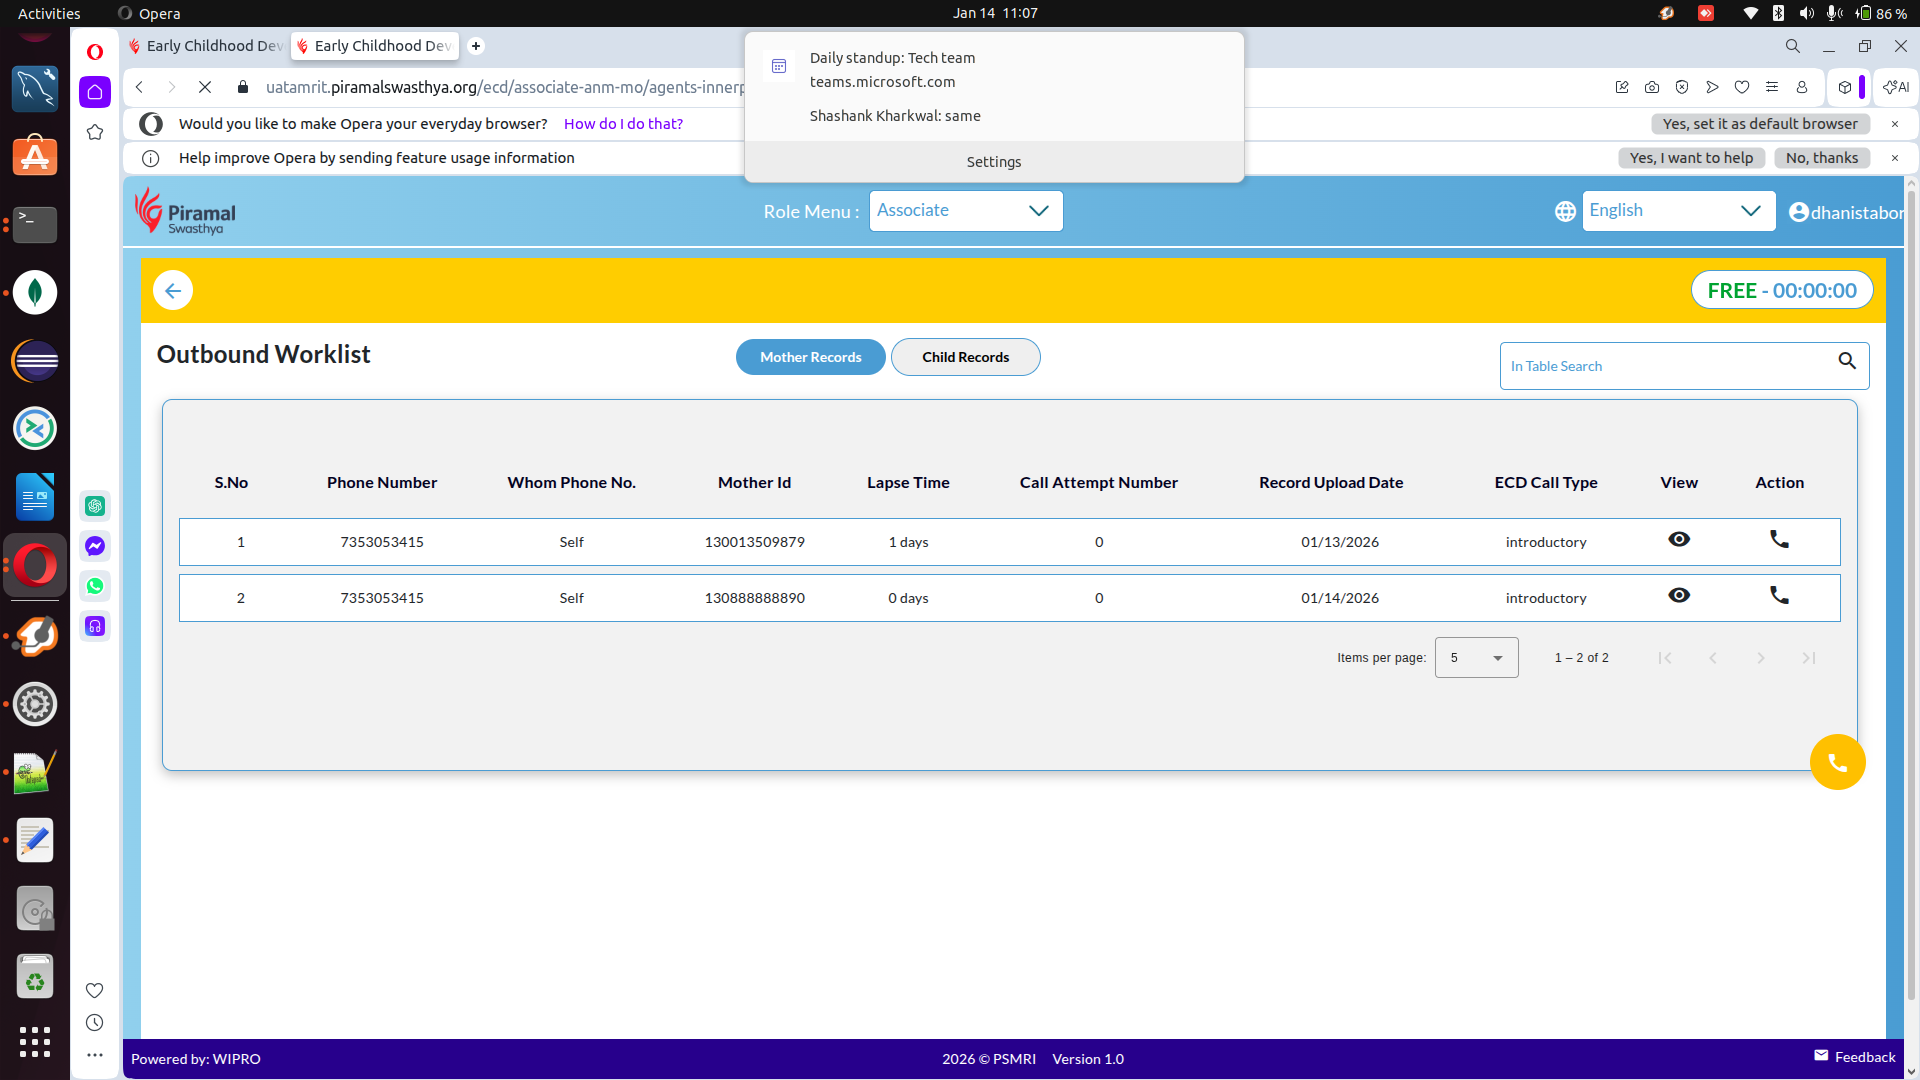This screenshot has width=1920, height=1080.
Task: Select the Mother Records tab
Action: click(810, 357)
